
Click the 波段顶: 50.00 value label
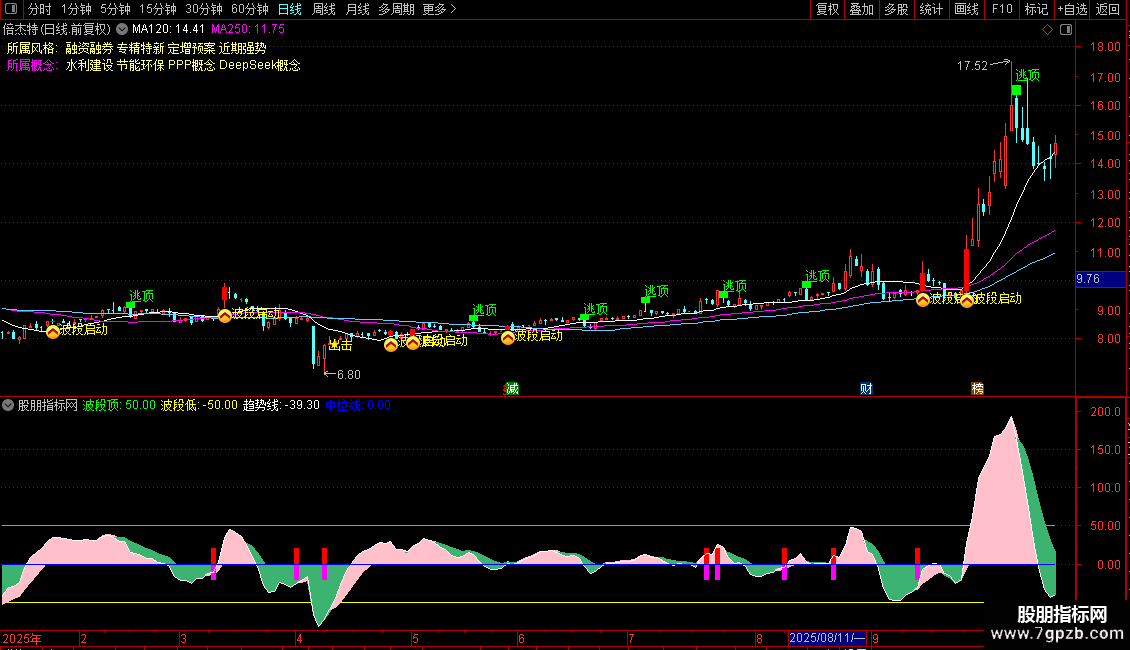(119, 405)
